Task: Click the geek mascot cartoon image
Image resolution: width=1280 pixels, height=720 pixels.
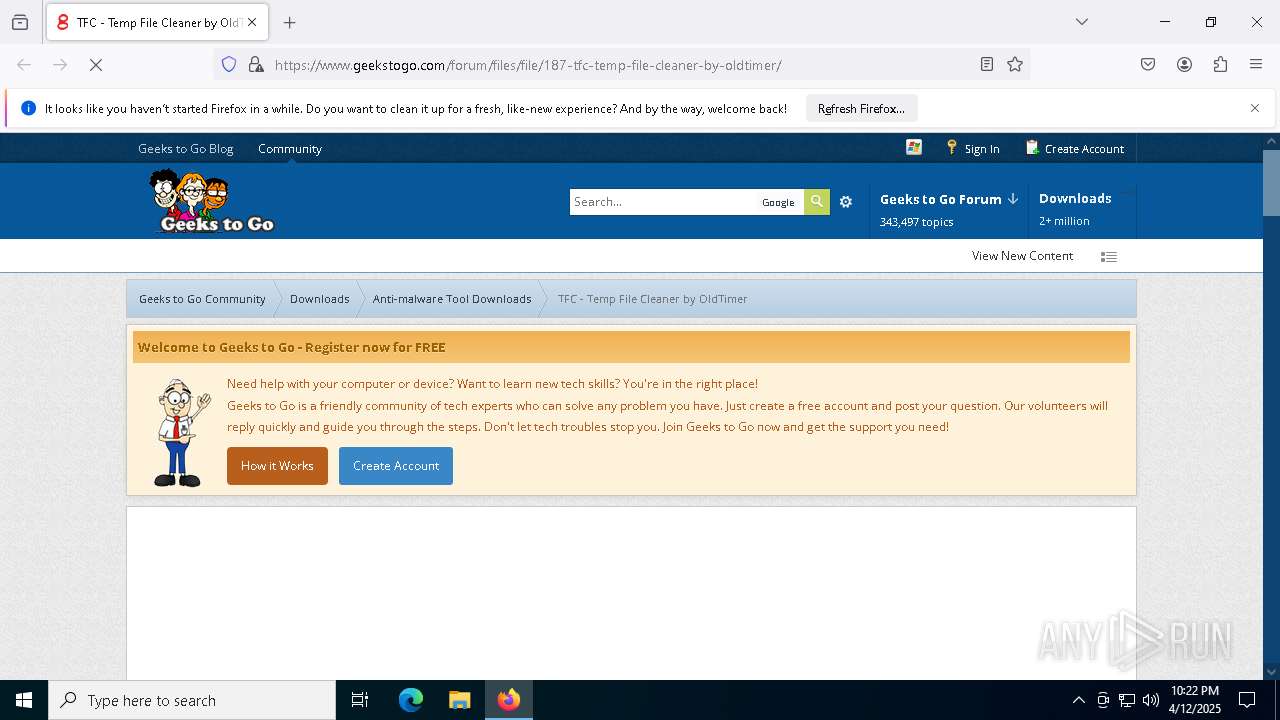Action: click(181, 433)
